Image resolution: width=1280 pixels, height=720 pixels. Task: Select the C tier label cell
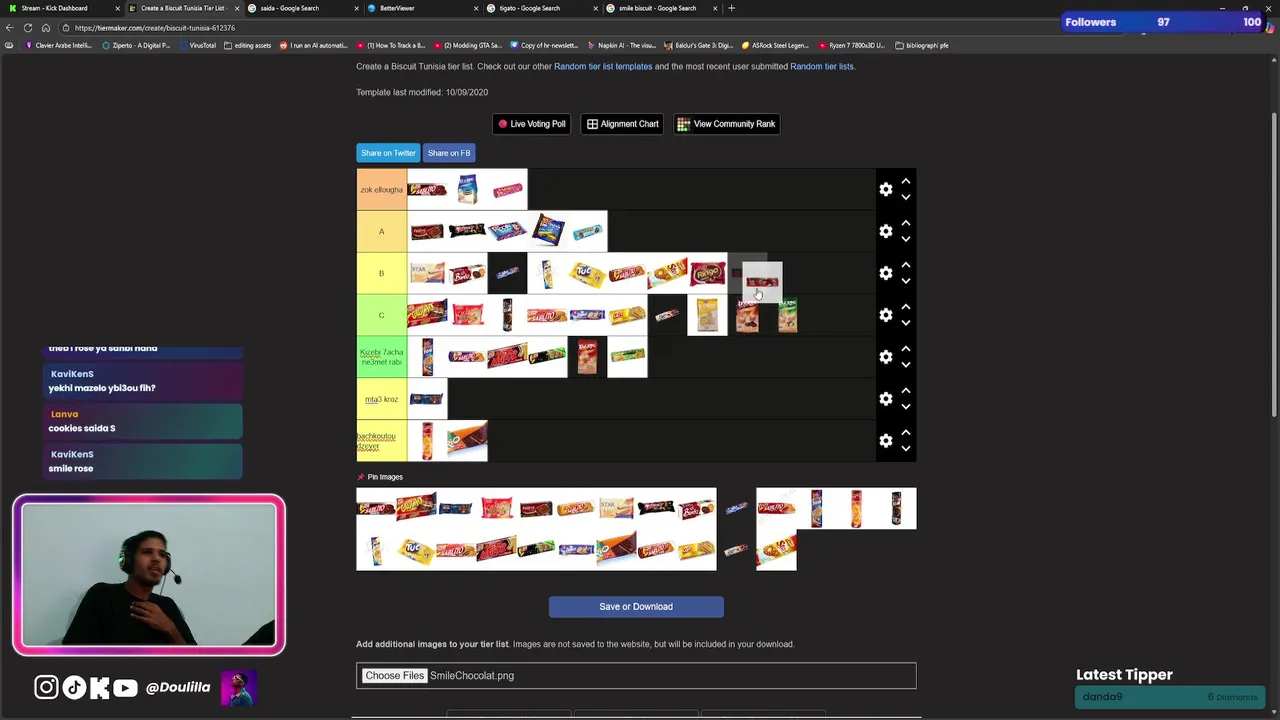tap(381, 316)
